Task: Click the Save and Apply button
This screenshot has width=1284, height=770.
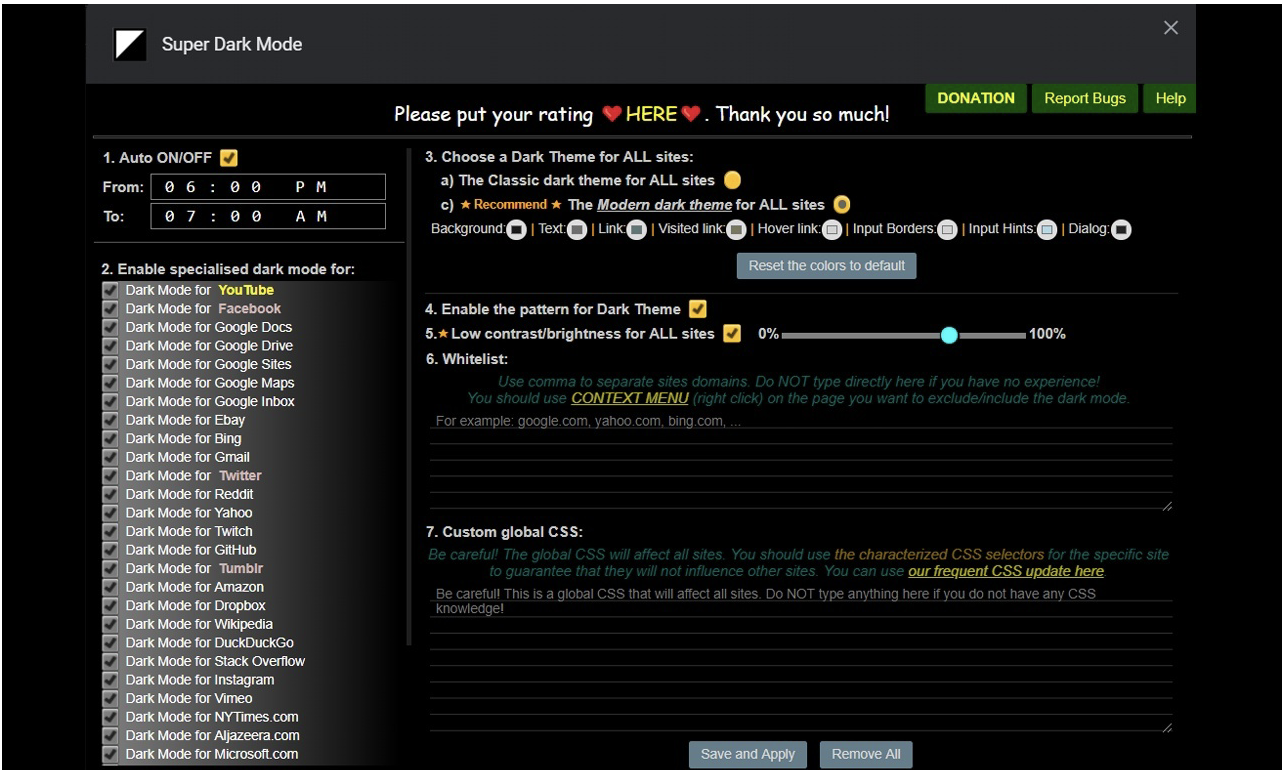Action: (x=748, y=754)
